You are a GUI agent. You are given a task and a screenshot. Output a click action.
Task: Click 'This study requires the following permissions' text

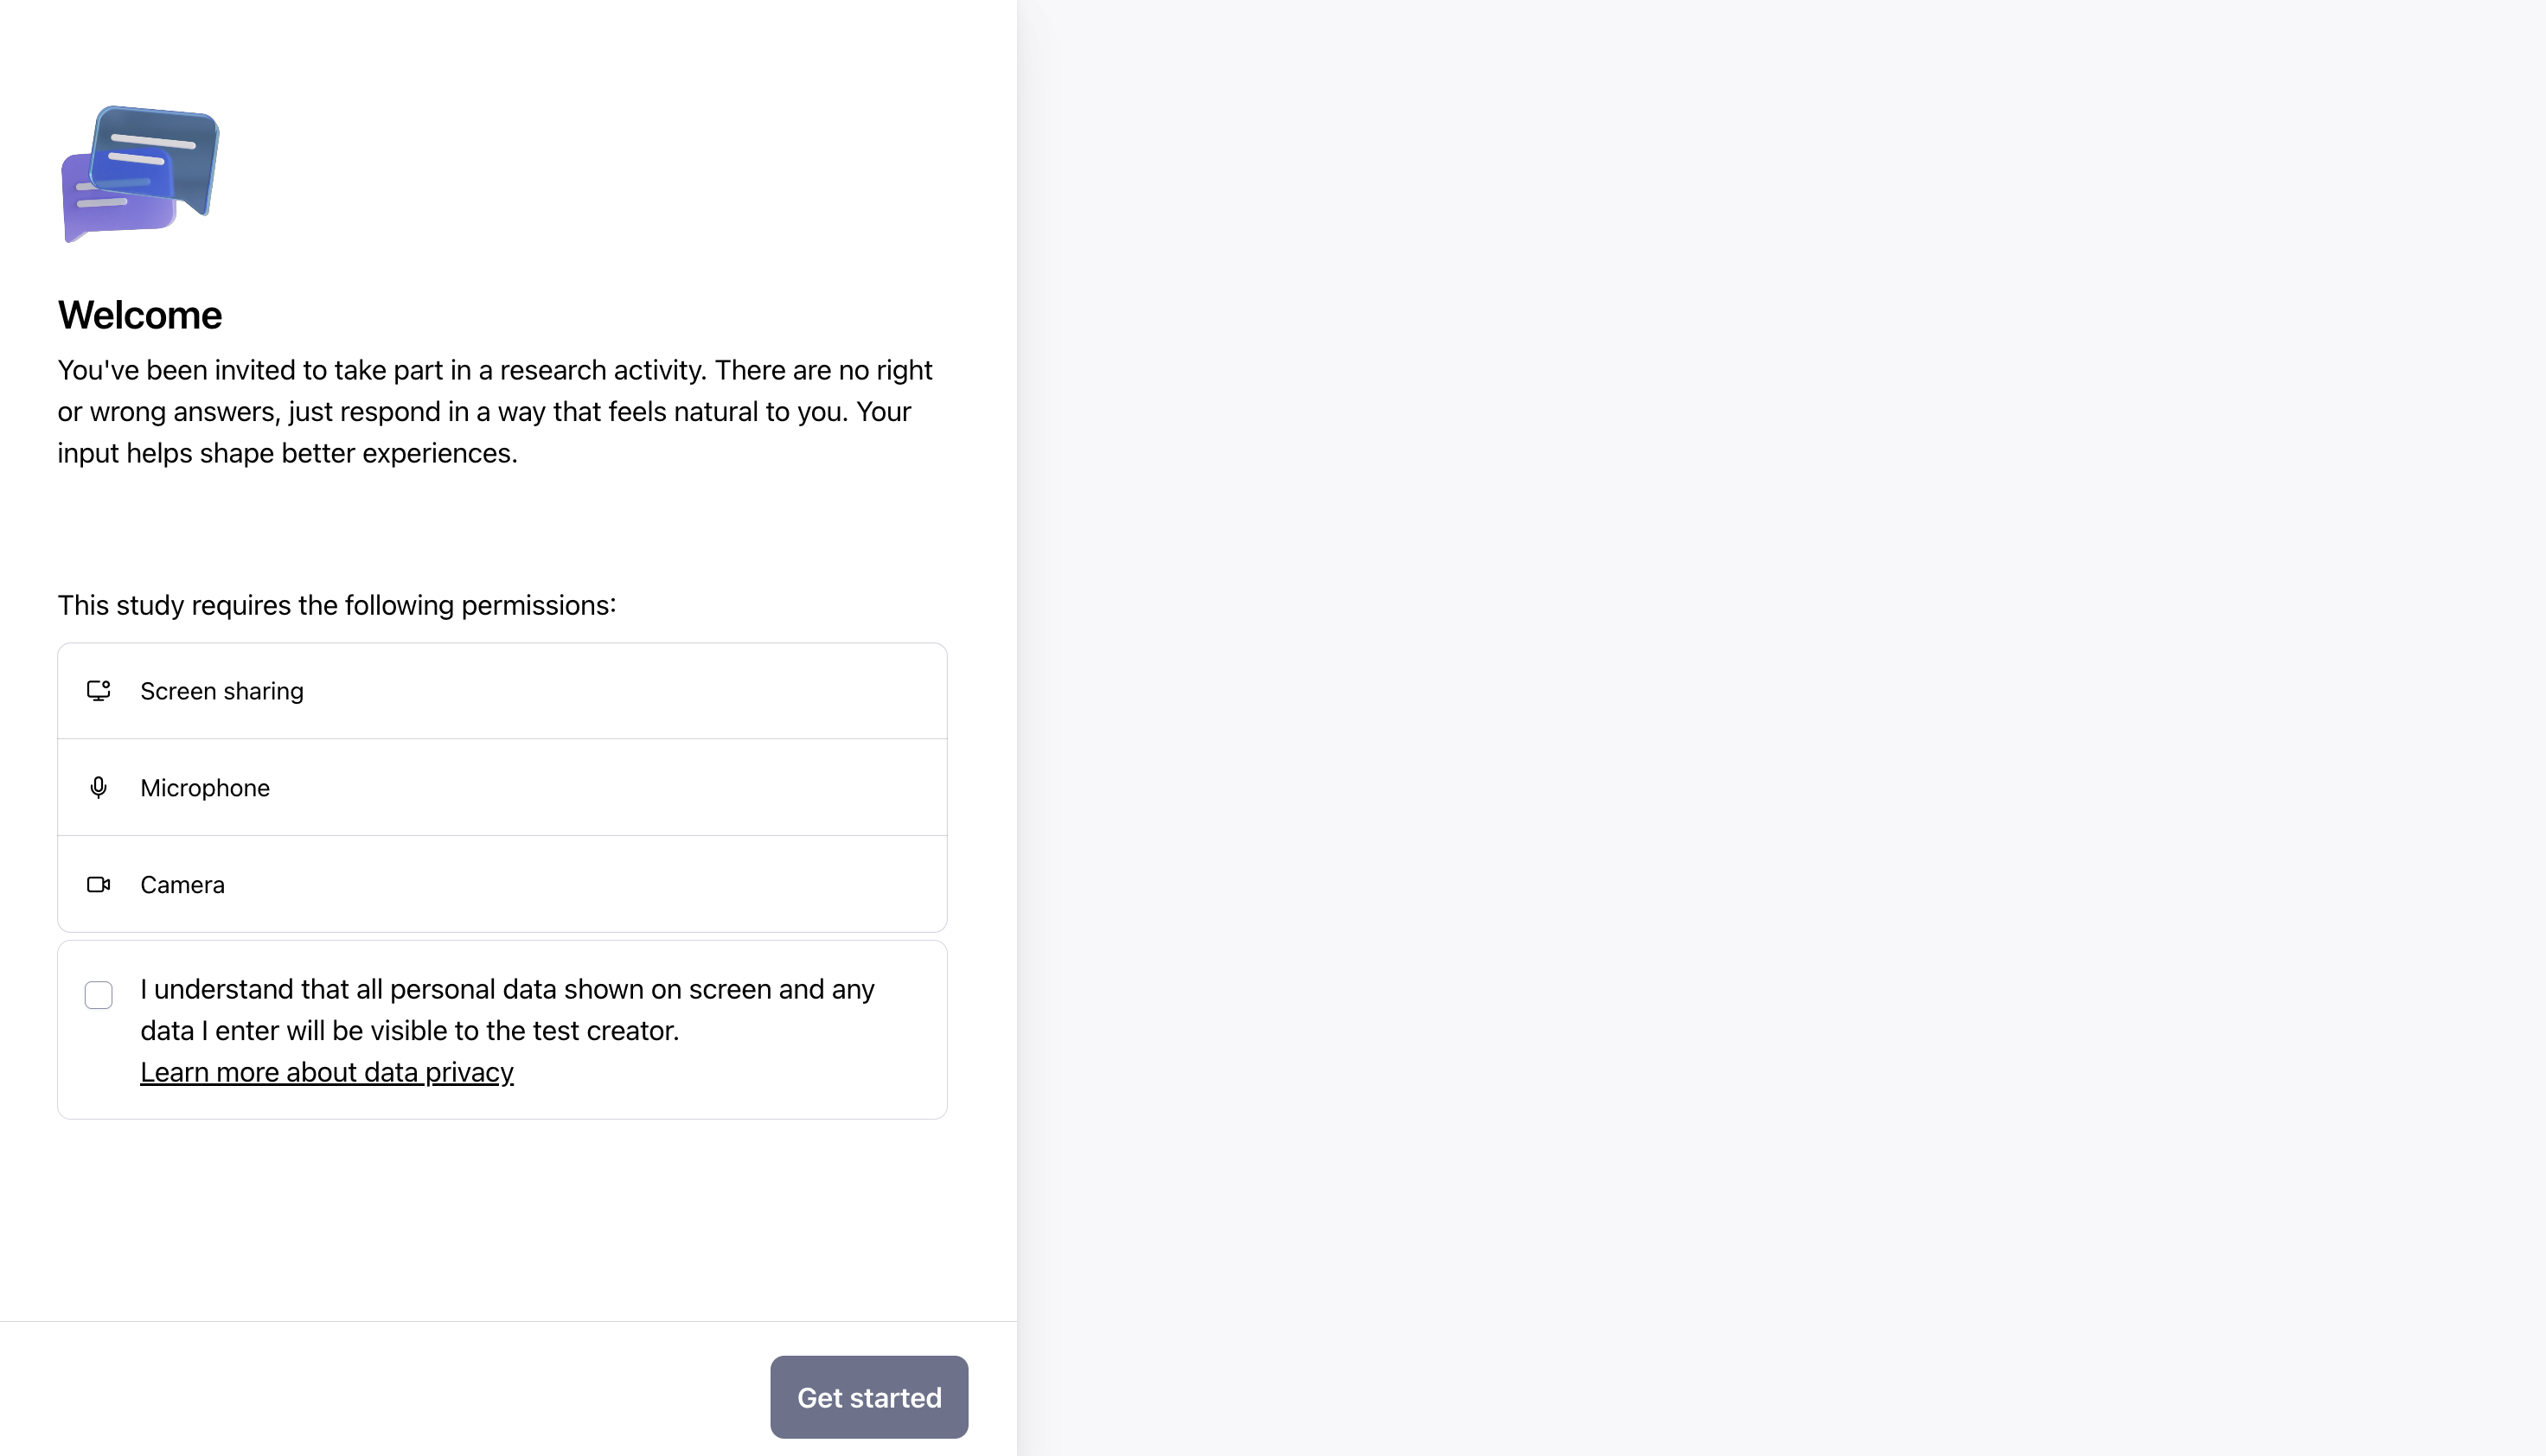point(336,605)
